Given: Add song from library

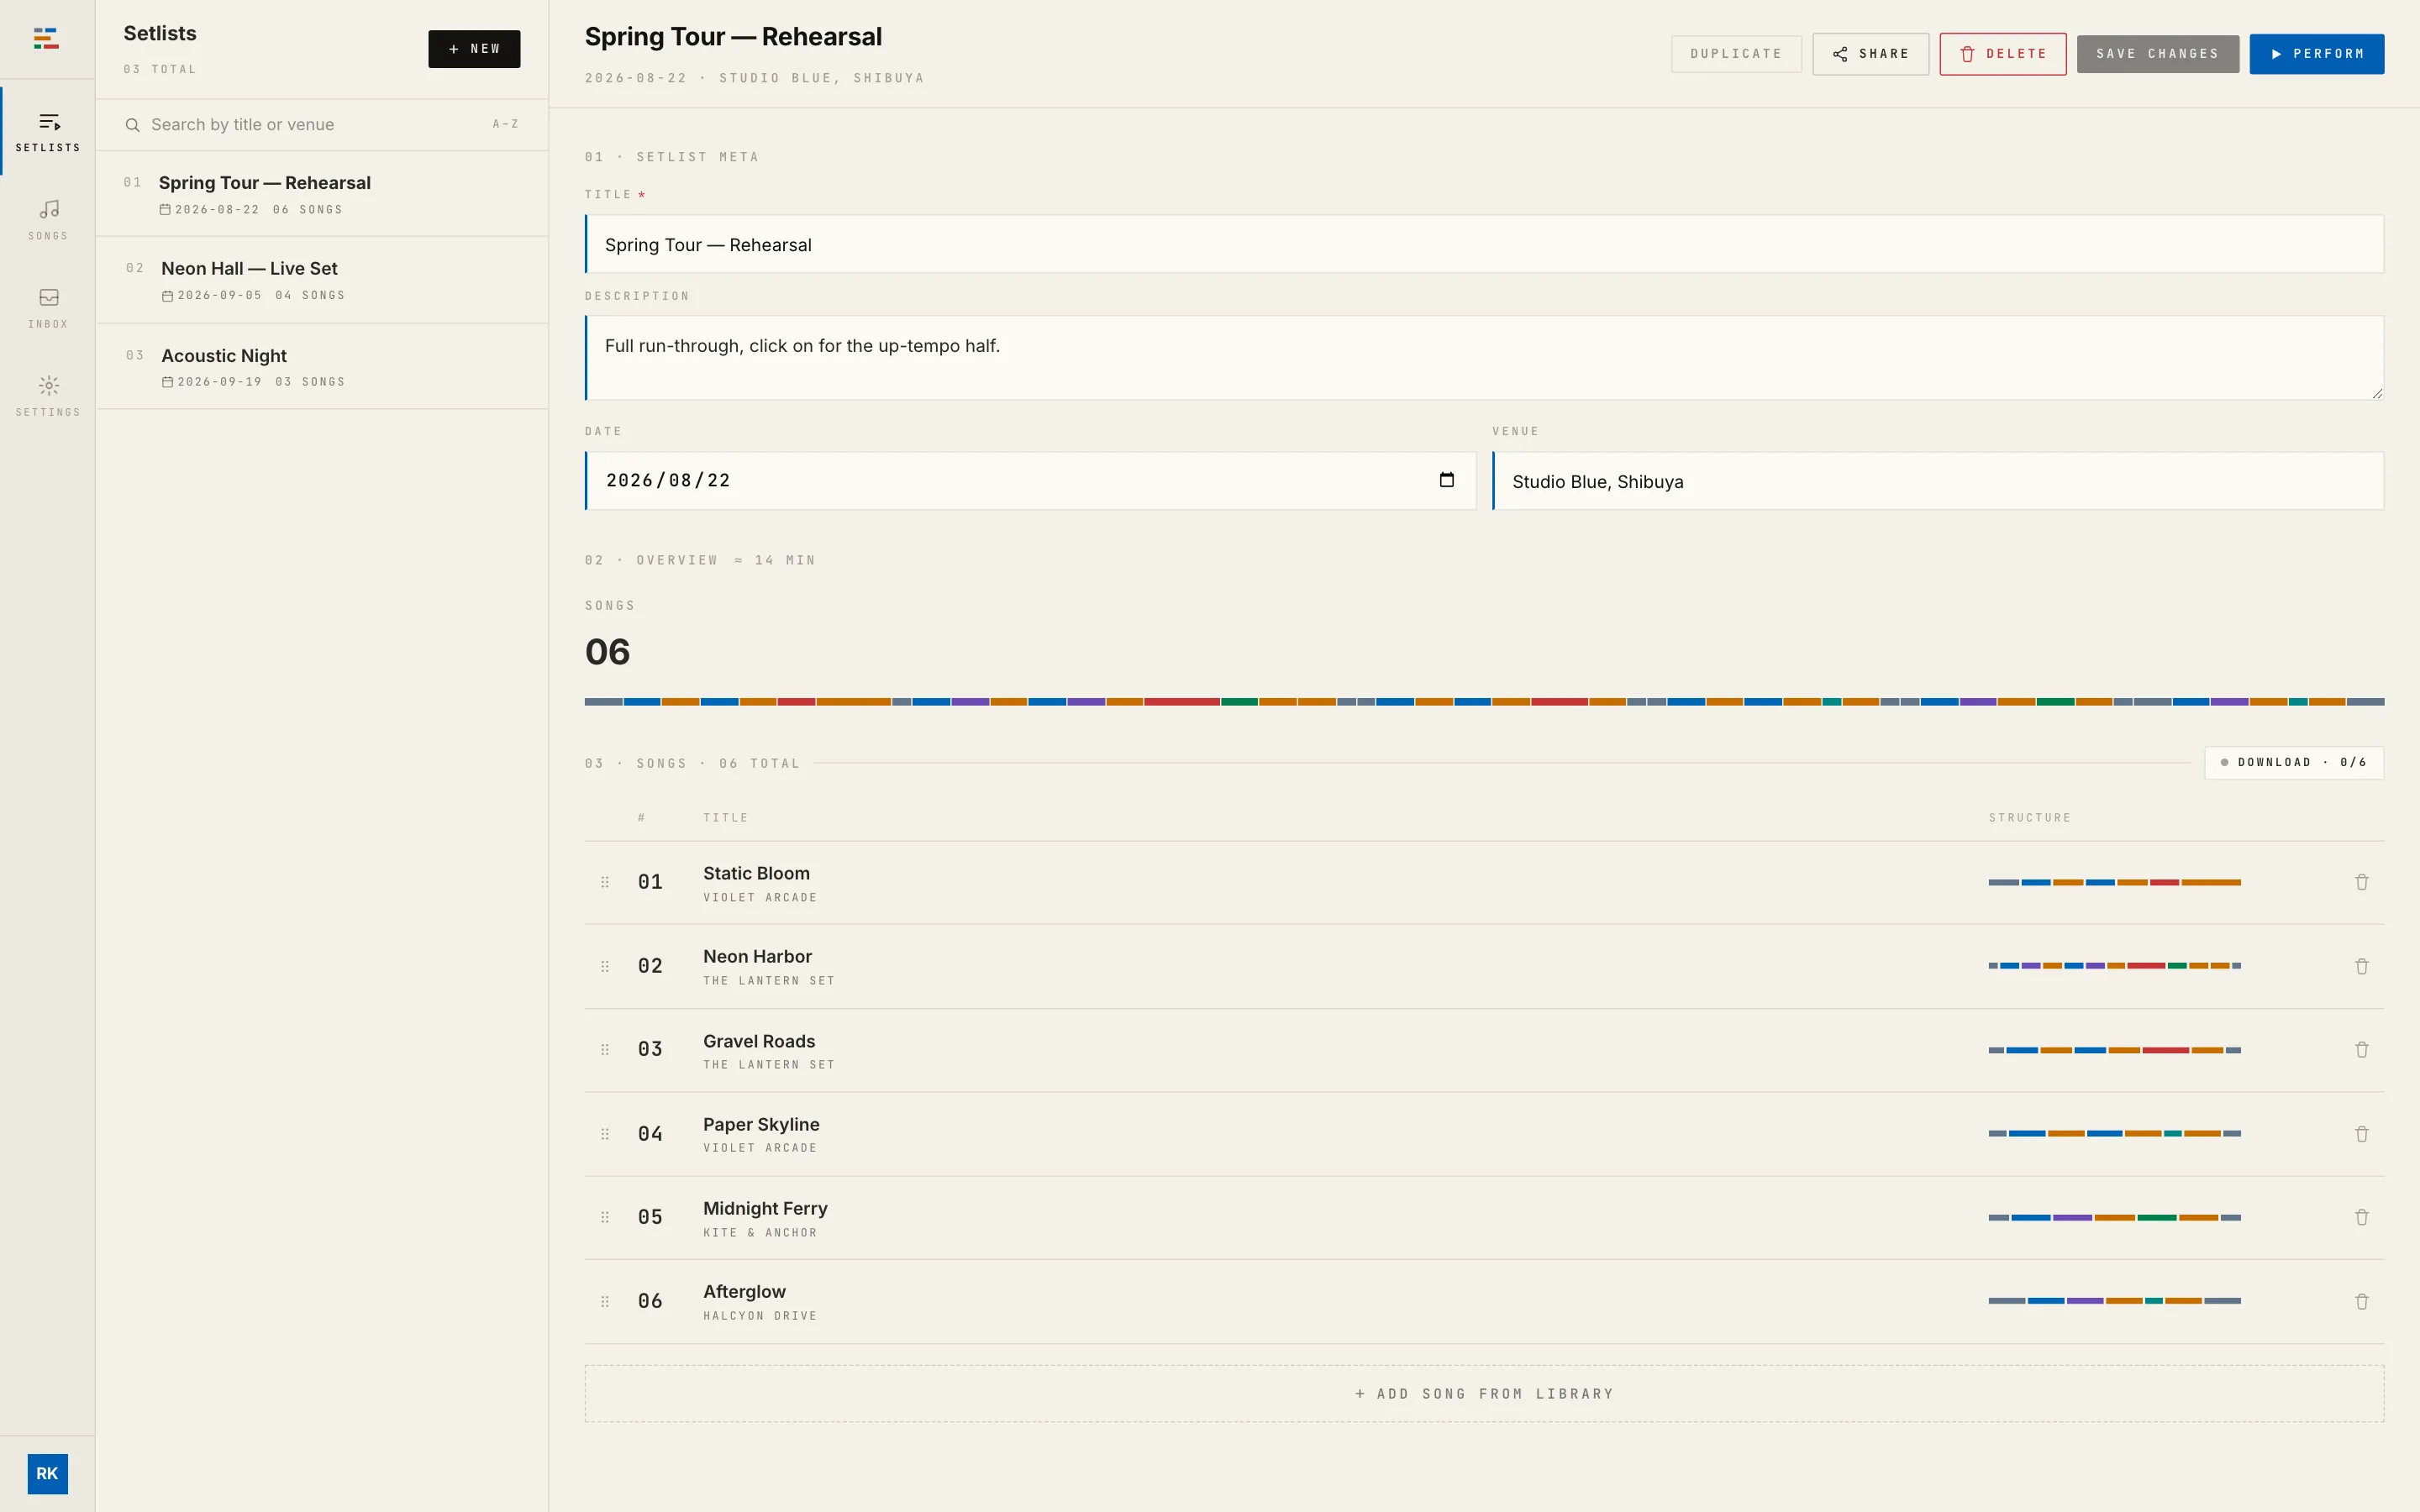Looking at the screenshot, I should (x=1484, y=1393).
